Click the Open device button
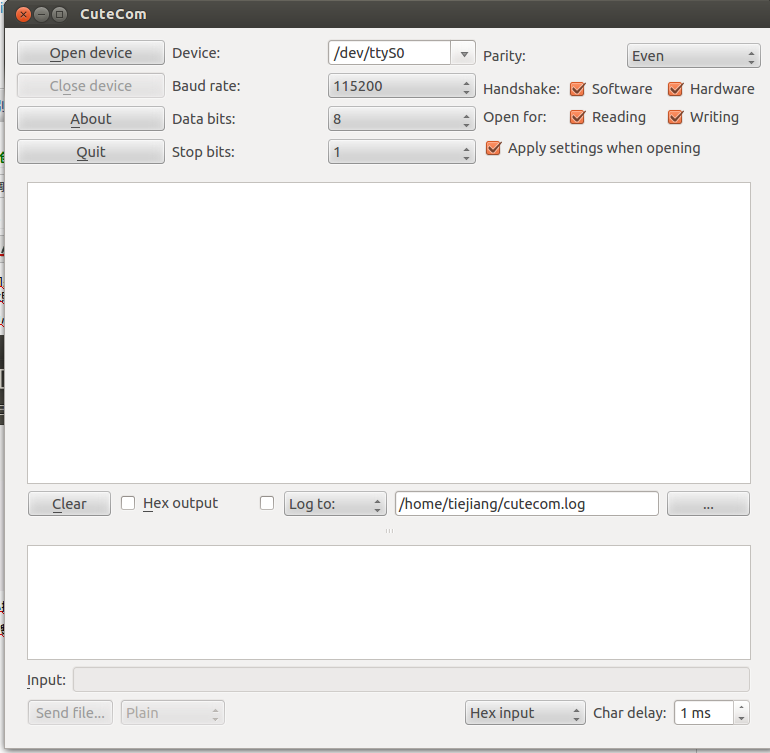770x753 pixels. click(x=91, y=53)
